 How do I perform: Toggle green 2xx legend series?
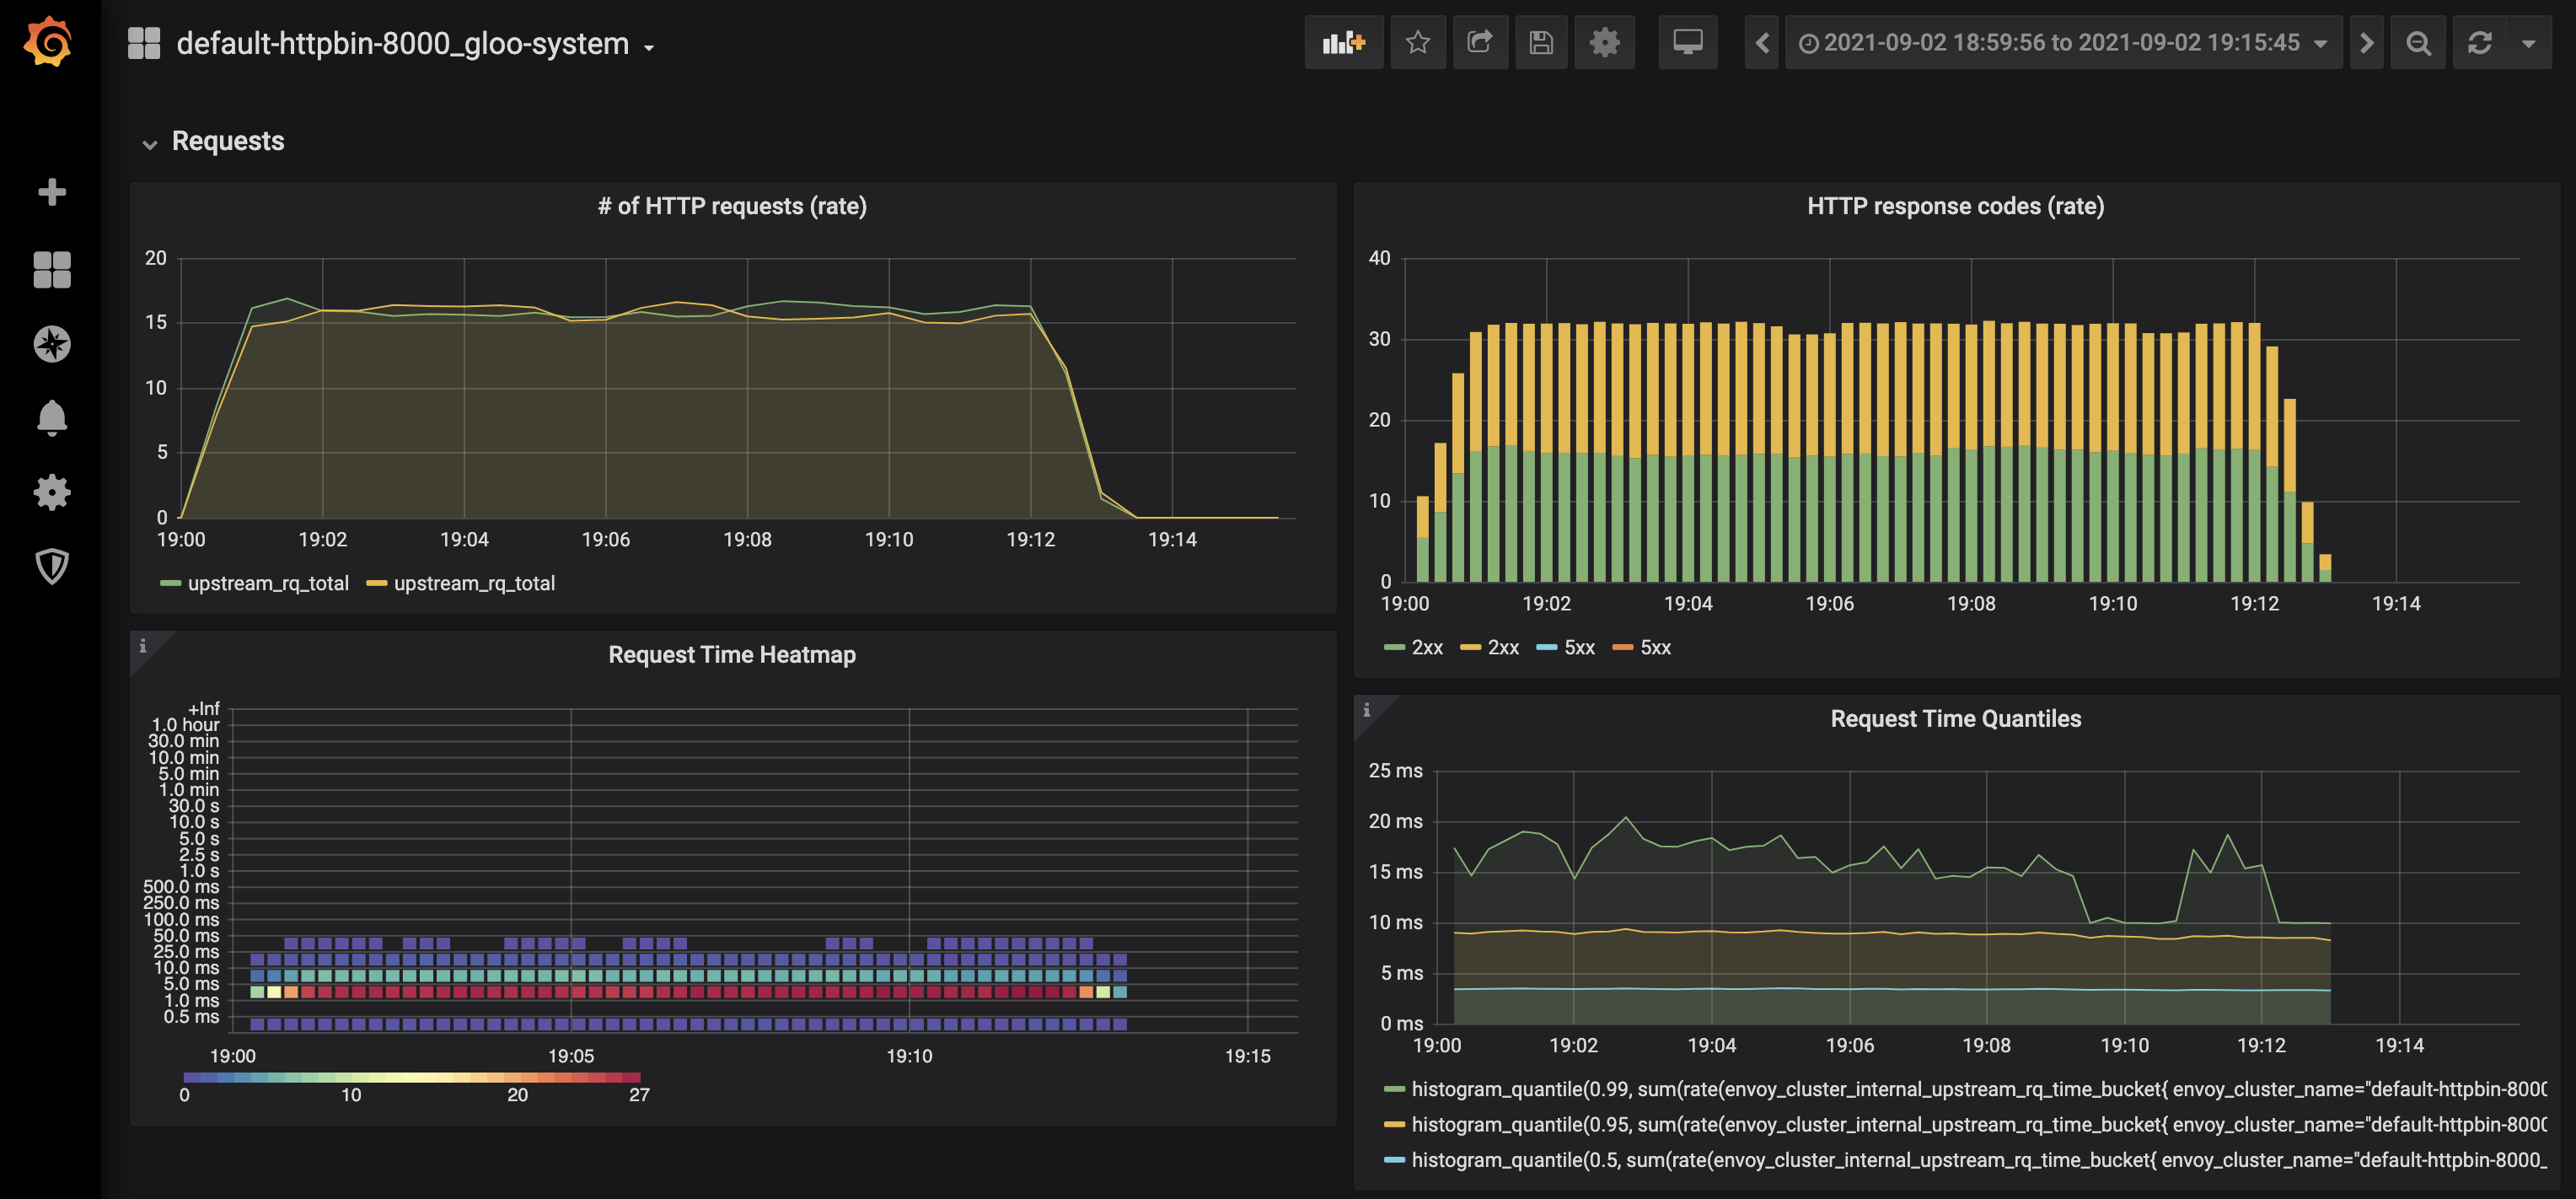[x=1427, y=647]
